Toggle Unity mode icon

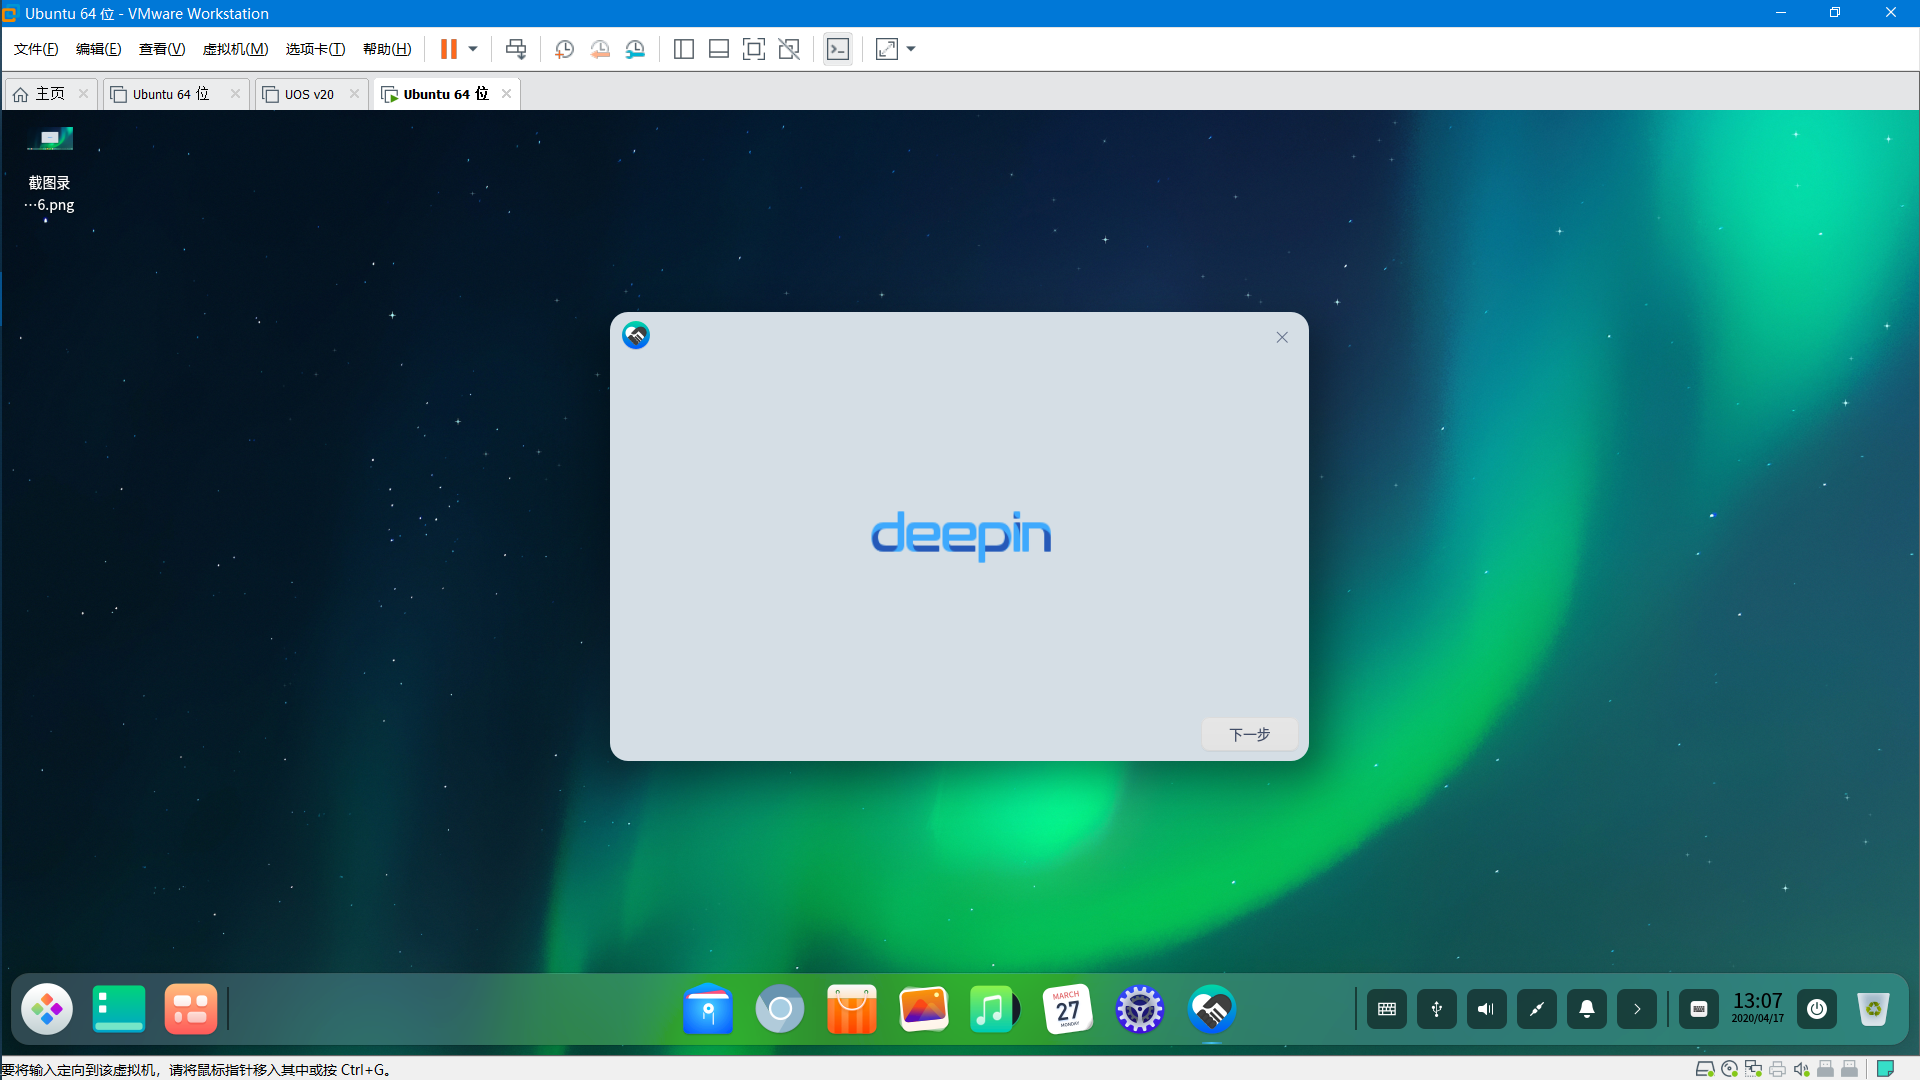(789, 49)
